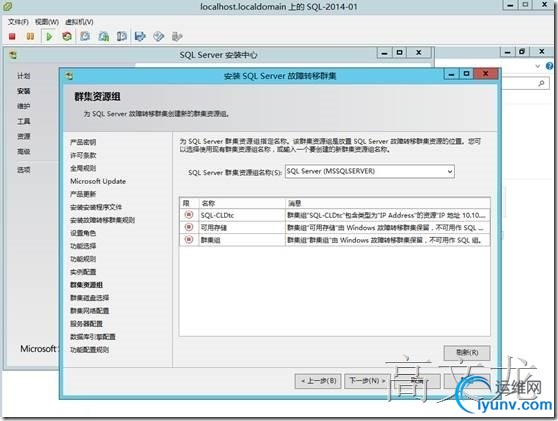Click the 功能配置规则 wizard step
Screen dimensions: 558x421
[89, 349]
